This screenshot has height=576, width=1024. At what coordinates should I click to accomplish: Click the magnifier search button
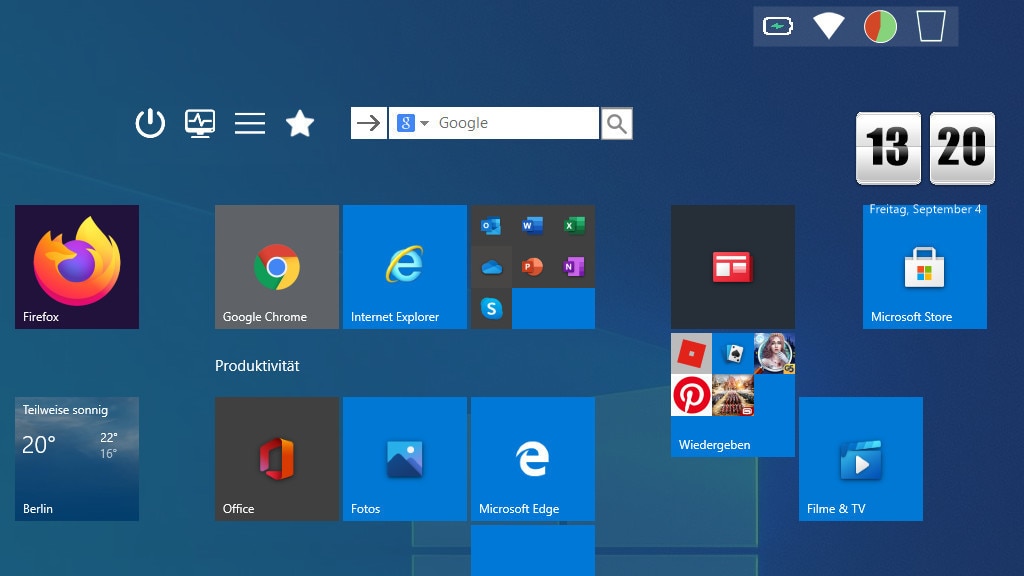616,123
